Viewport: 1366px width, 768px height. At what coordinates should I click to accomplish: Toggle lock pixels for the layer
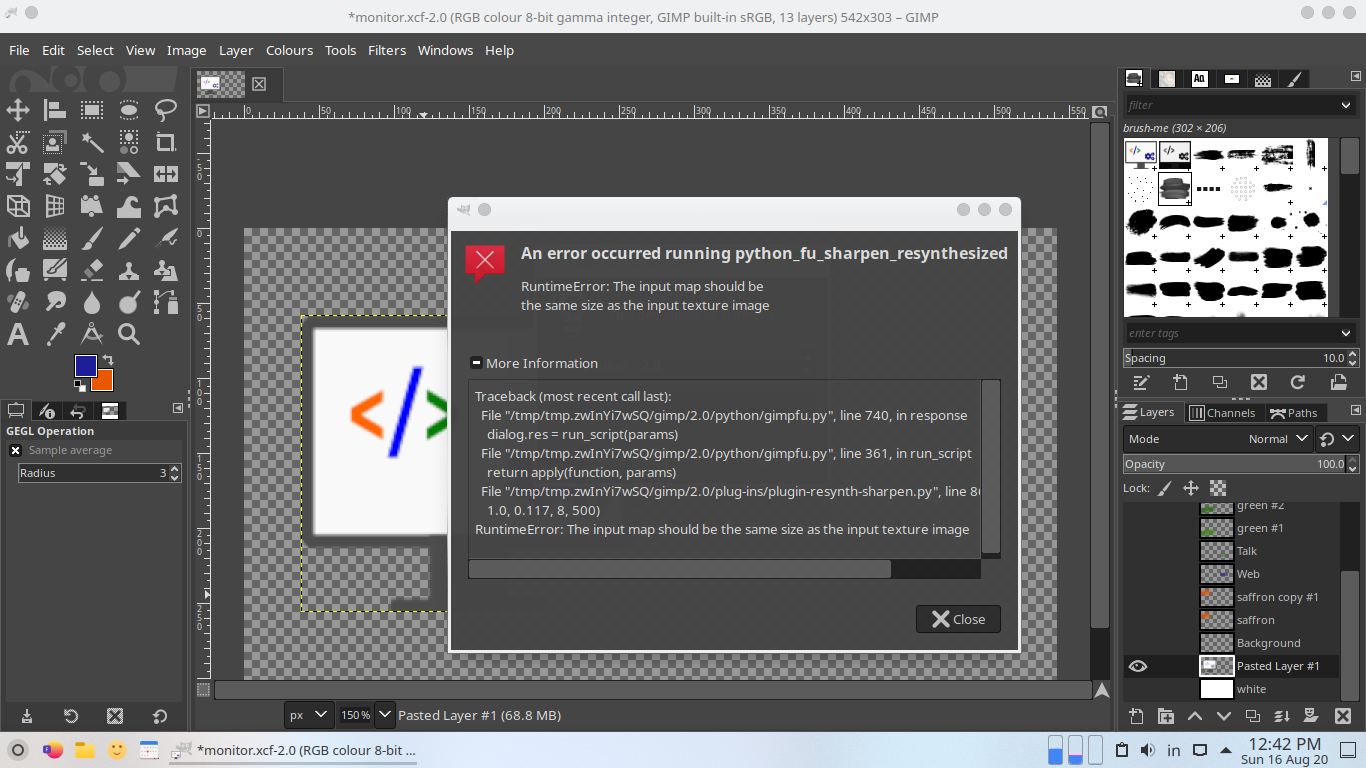1164,488
